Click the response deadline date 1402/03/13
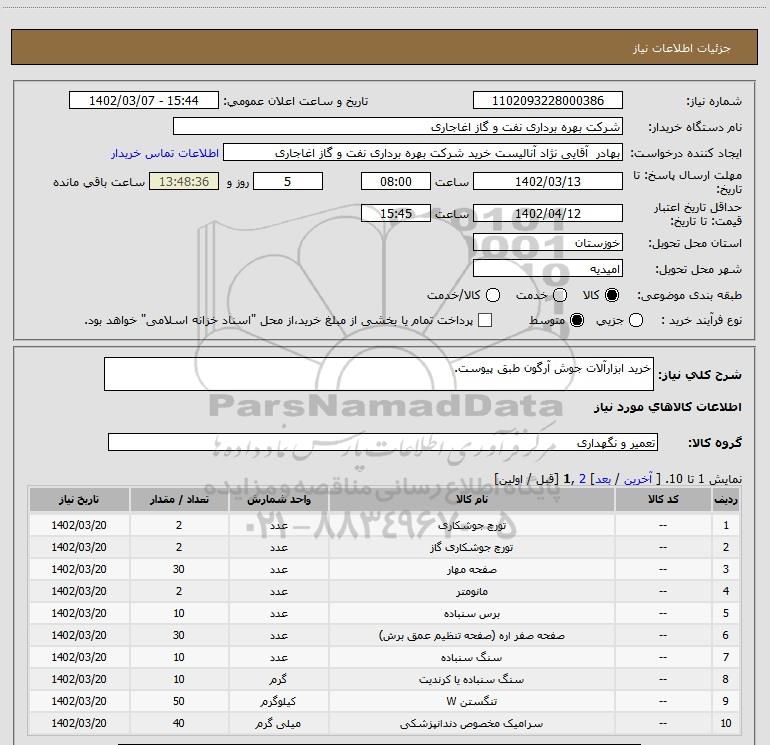The width and height of the screenshot is (770, 745). [548, 181]
